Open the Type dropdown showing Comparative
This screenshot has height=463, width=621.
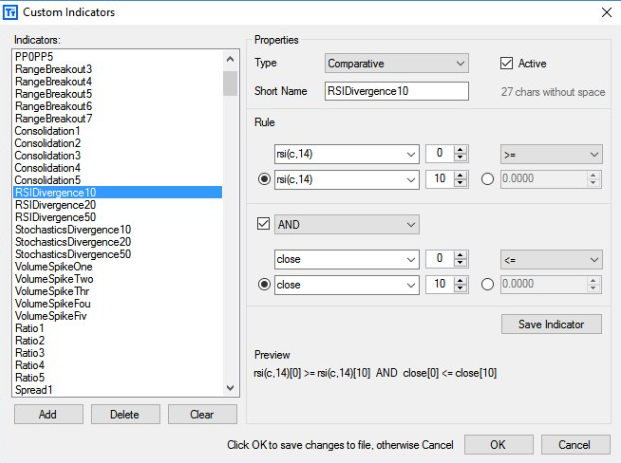(x=396, y=63)
